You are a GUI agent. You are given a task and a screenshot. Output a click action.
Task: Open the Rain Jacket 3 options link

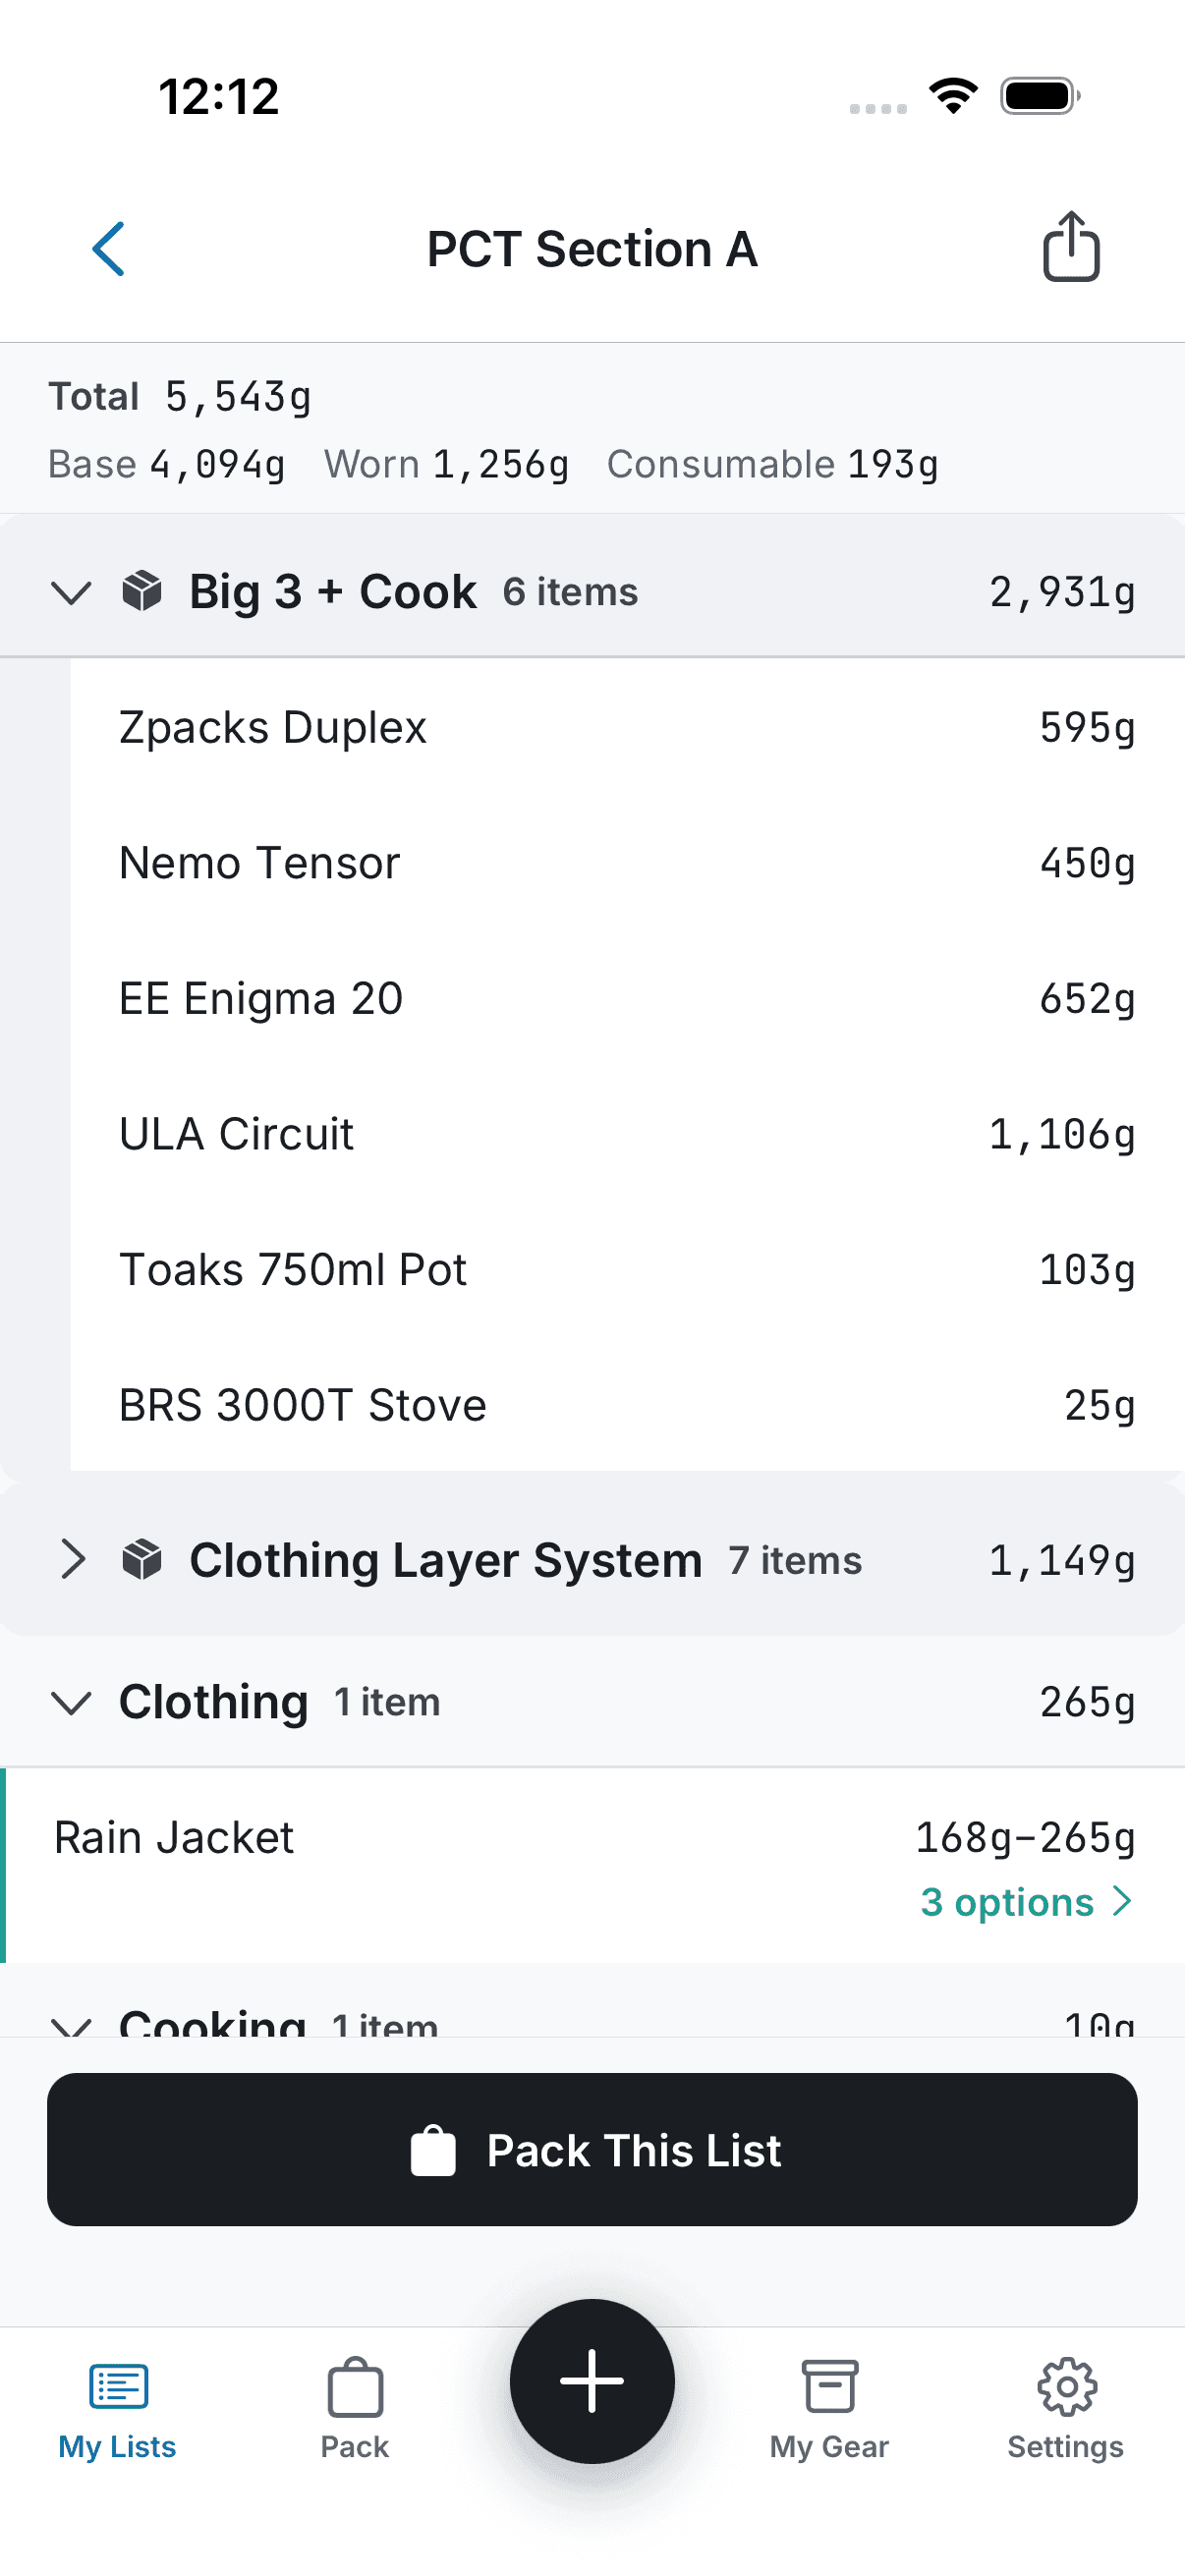click(x=1025, y=1902)
